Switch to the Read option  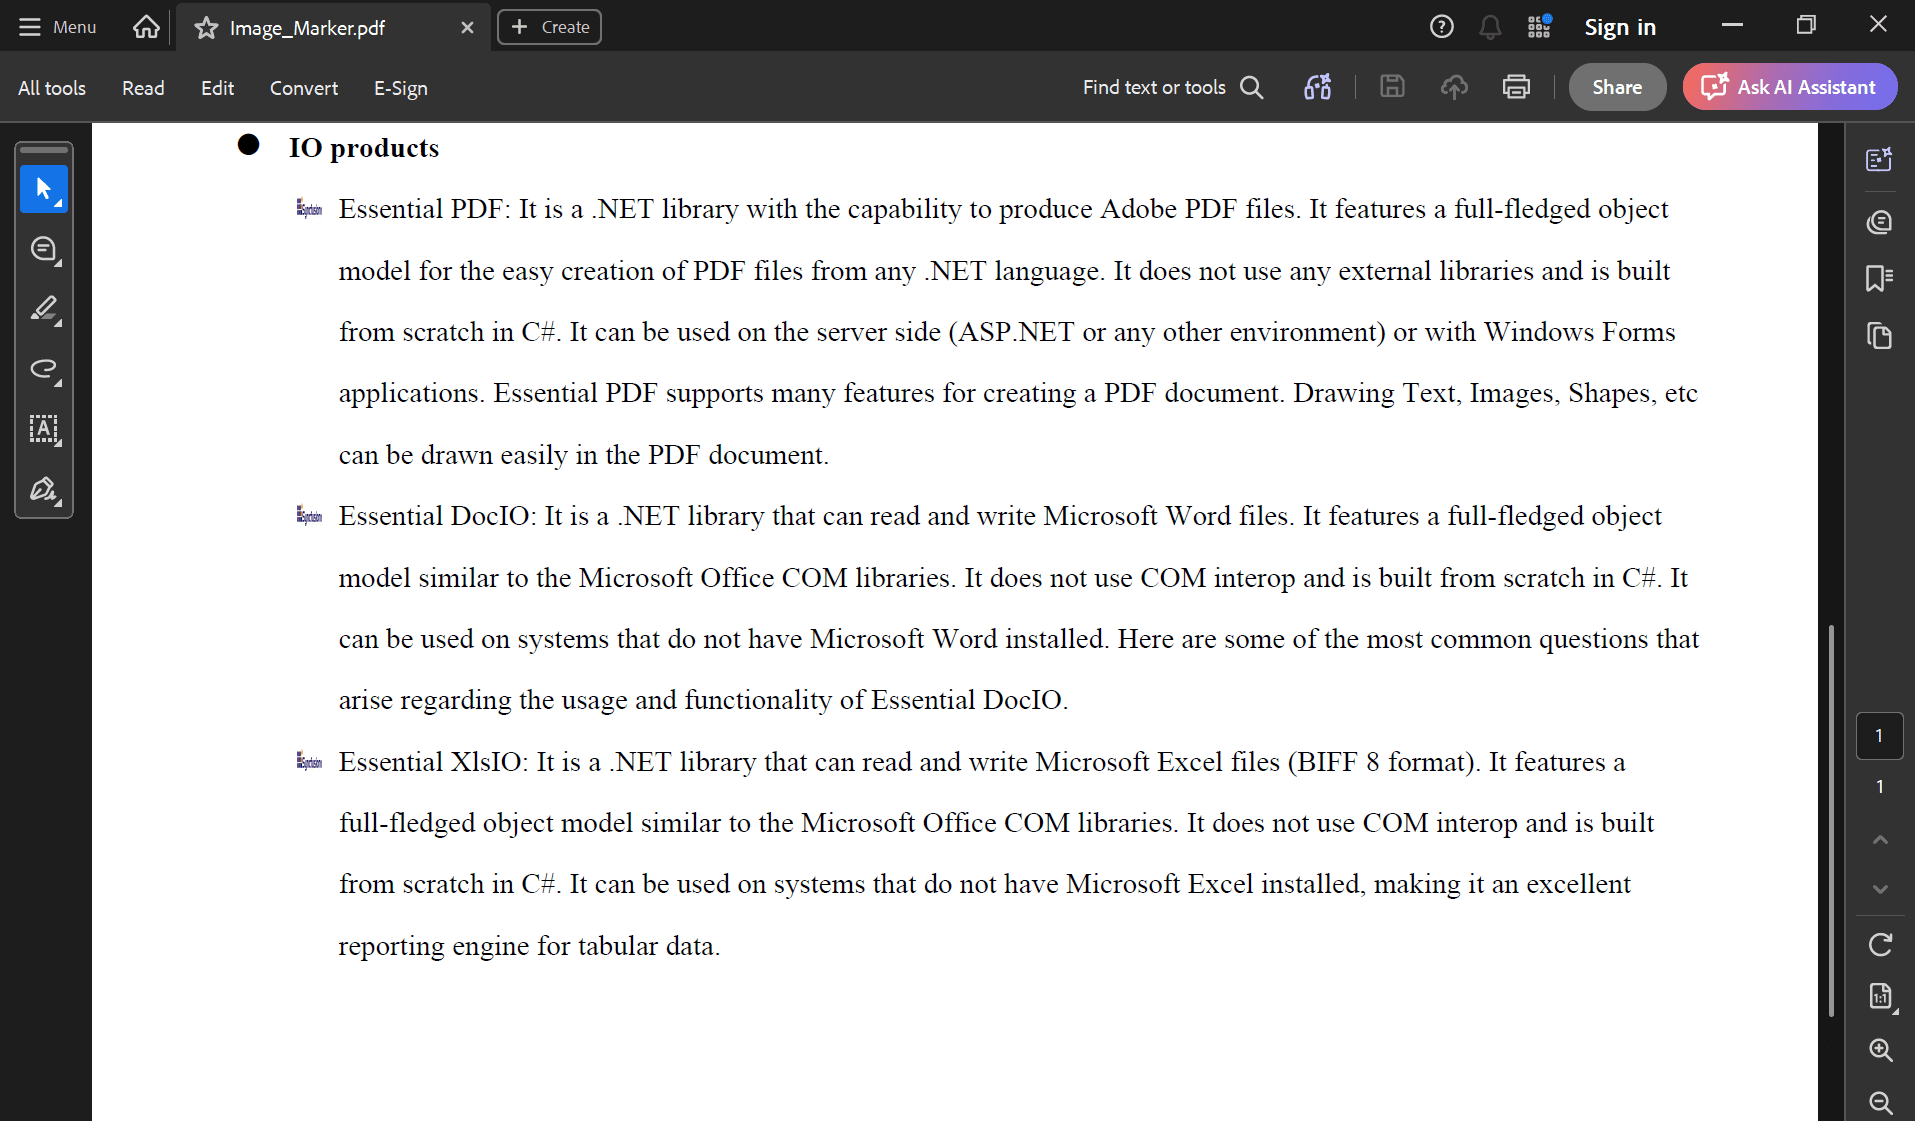click(x=143, y=88)
